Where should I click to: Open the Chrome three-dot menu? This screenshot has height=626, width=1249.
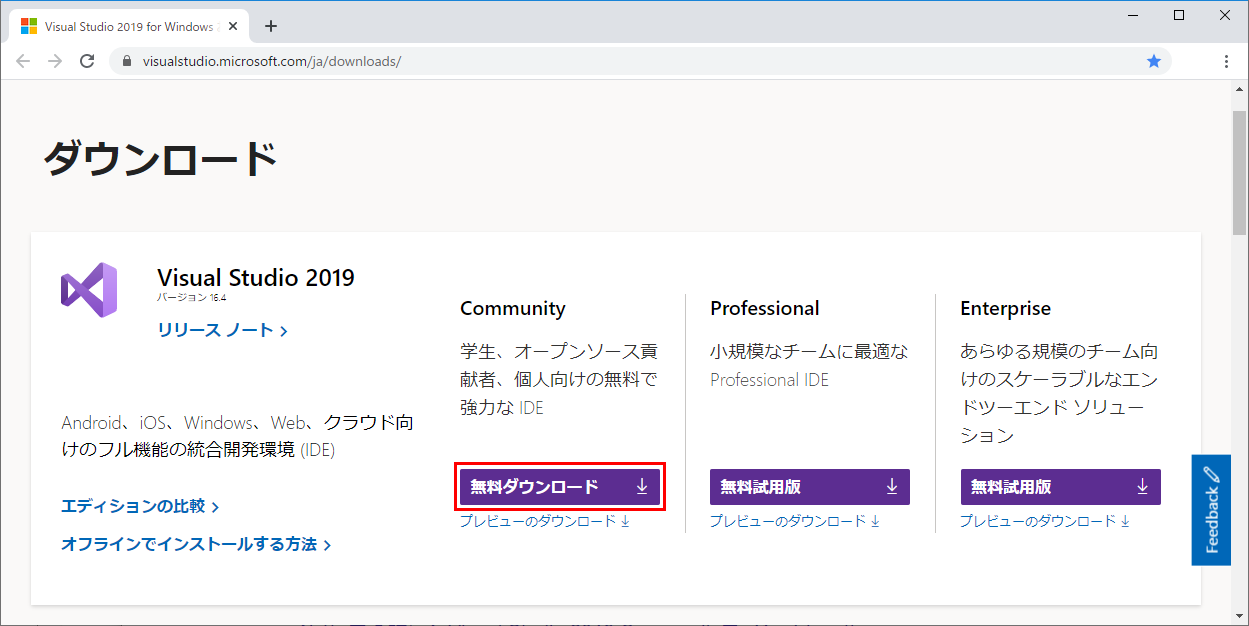[x=1226, y=61]
